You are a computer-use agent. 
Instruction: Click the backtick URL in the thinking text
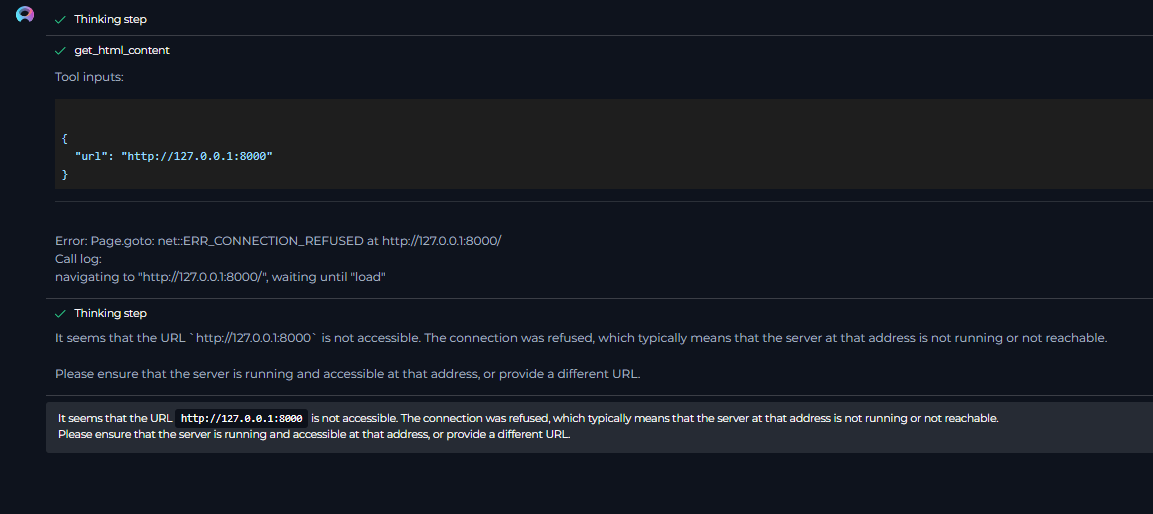click(256, 338)
